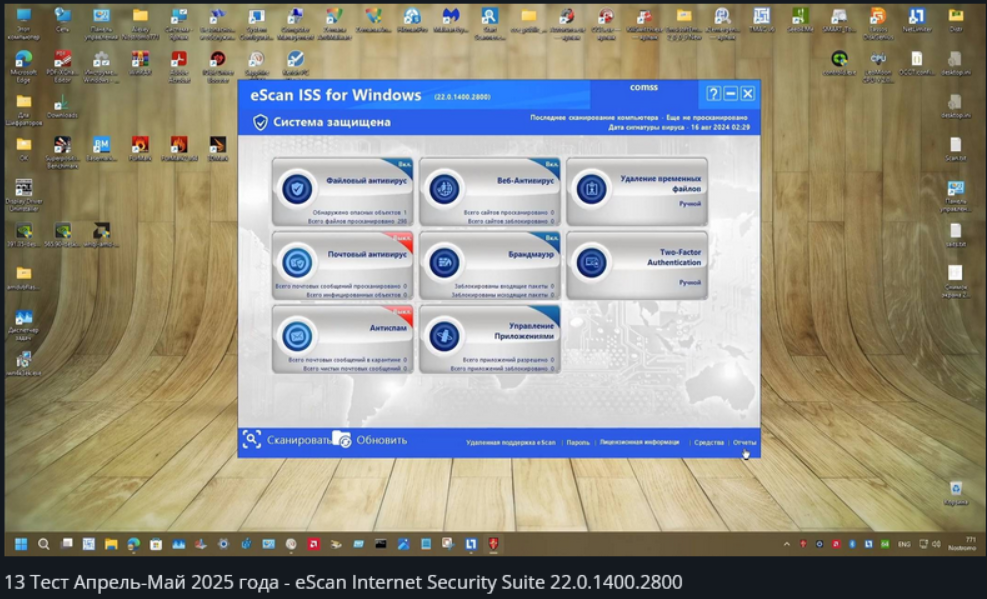Viewport: 987px width, 599px height.
Task: Click Ручной under Two-Factor Authentication
Action: click(690, 283)
